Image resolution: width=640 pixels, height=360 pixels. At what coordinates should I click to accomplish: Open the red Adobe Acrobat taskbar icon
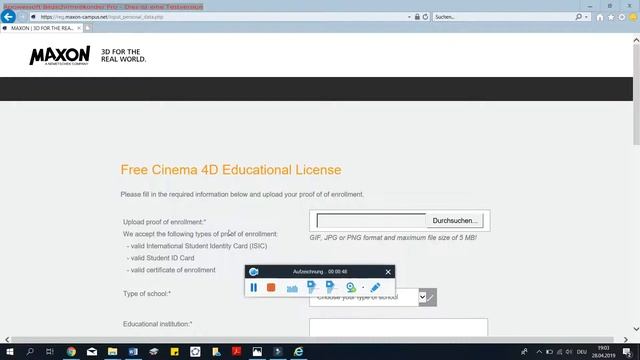[236, 351]
